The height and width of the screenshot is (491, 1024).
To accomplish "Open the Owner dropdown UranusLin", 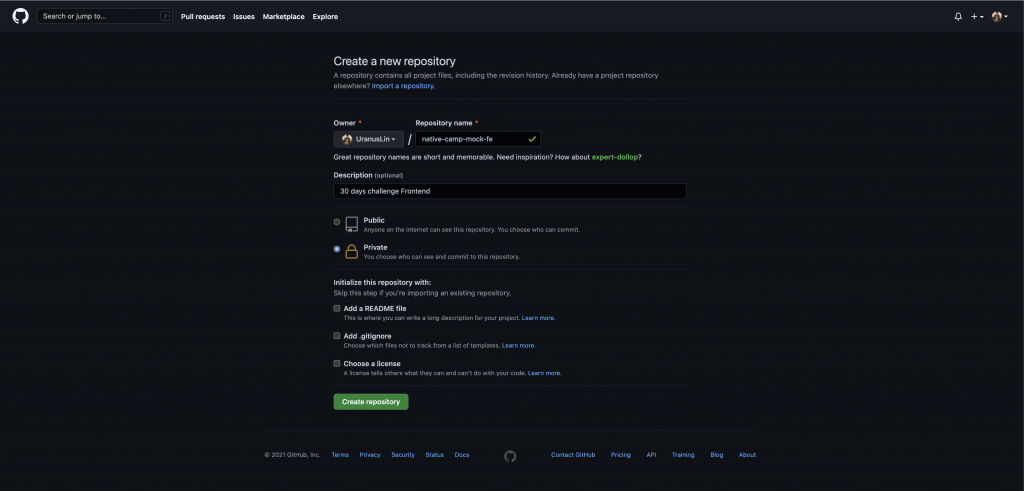I will tap(368, 139).
